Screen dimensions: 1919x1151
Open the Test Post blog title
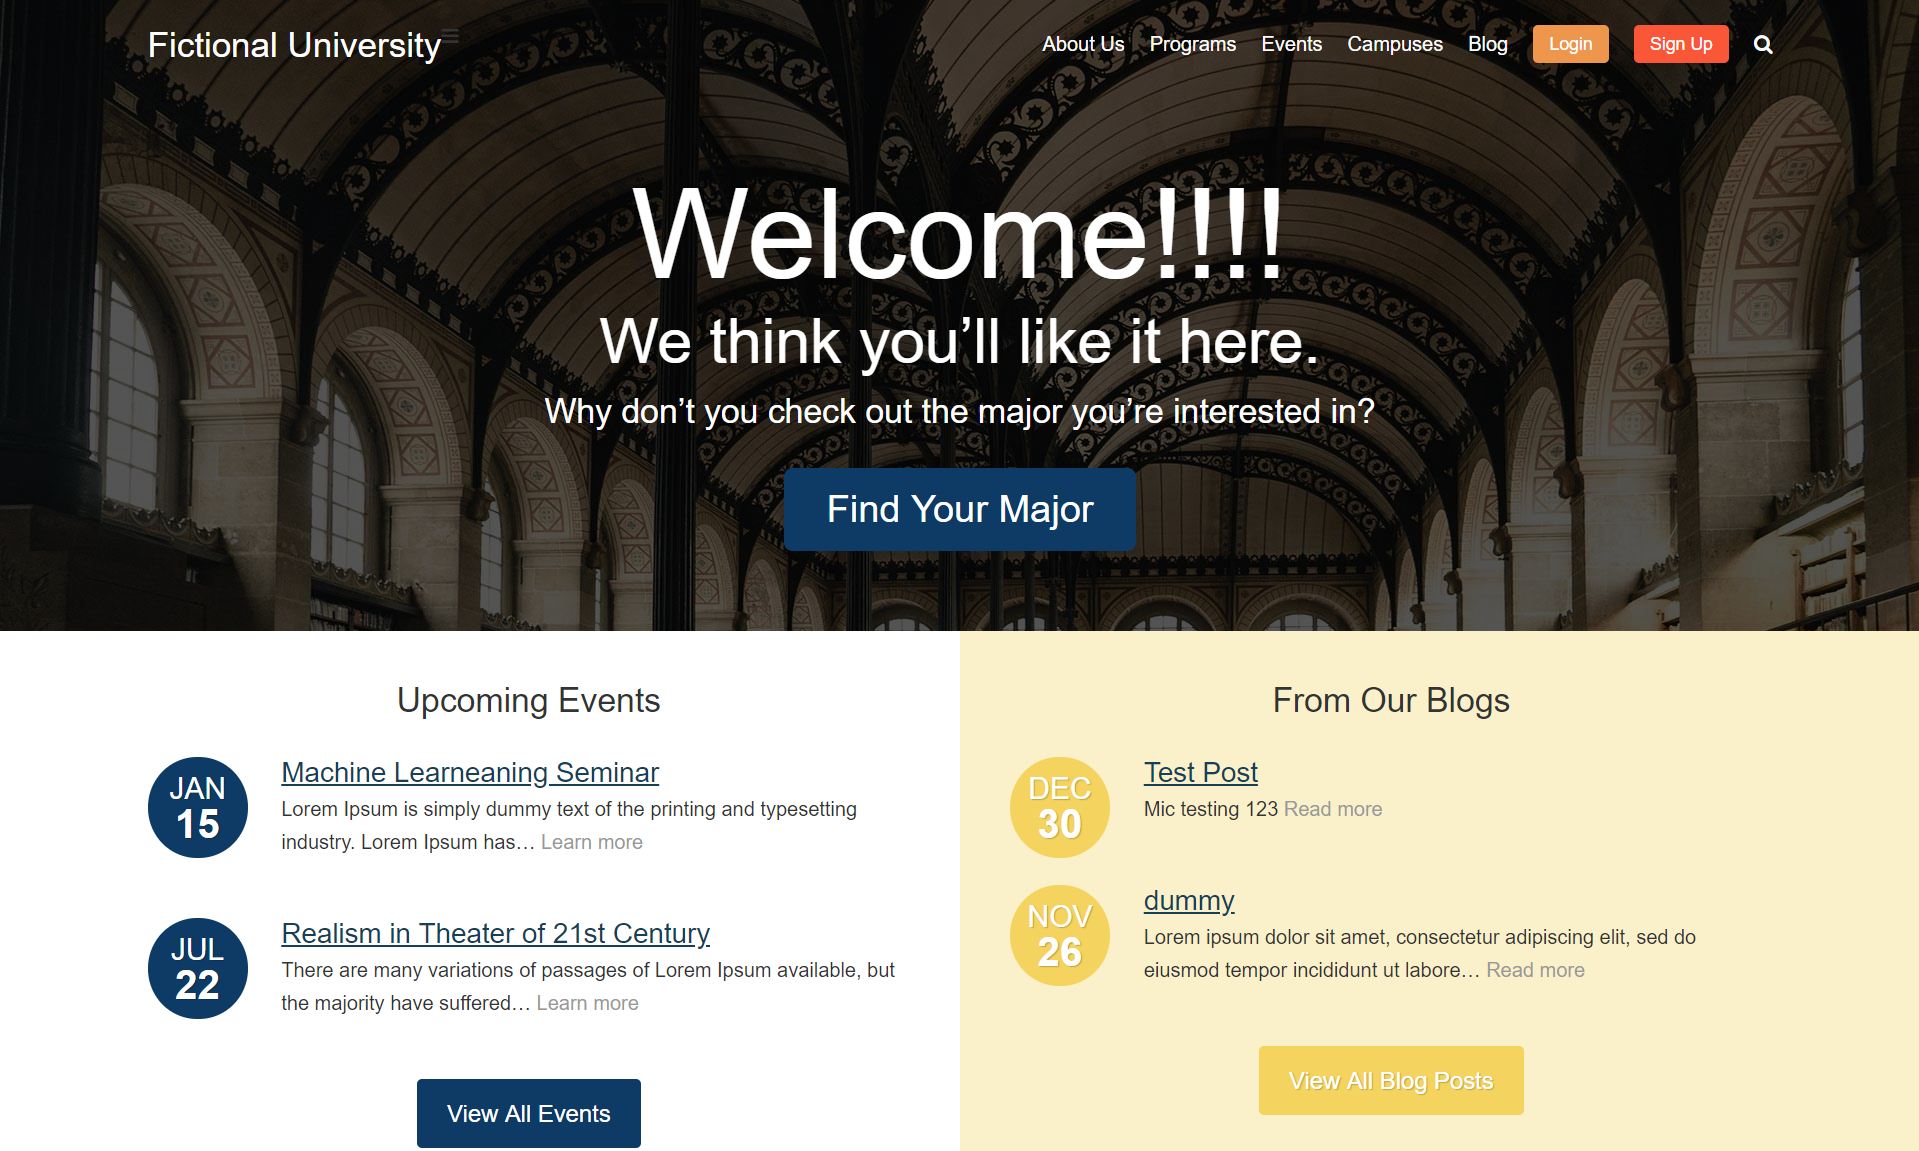tap(1200, 772)
